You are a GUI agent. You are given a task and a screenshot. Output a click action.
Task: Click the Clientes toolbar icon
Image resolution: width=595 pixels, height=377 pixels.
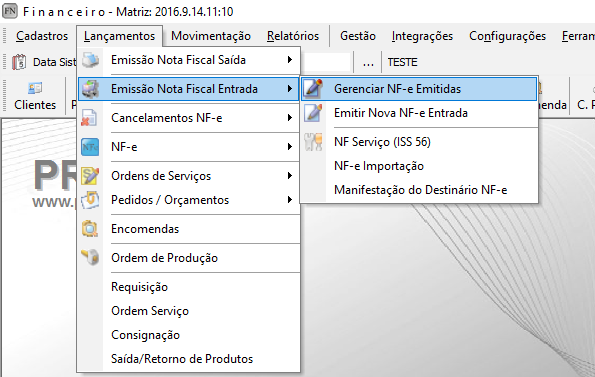[x=35, y=89]
